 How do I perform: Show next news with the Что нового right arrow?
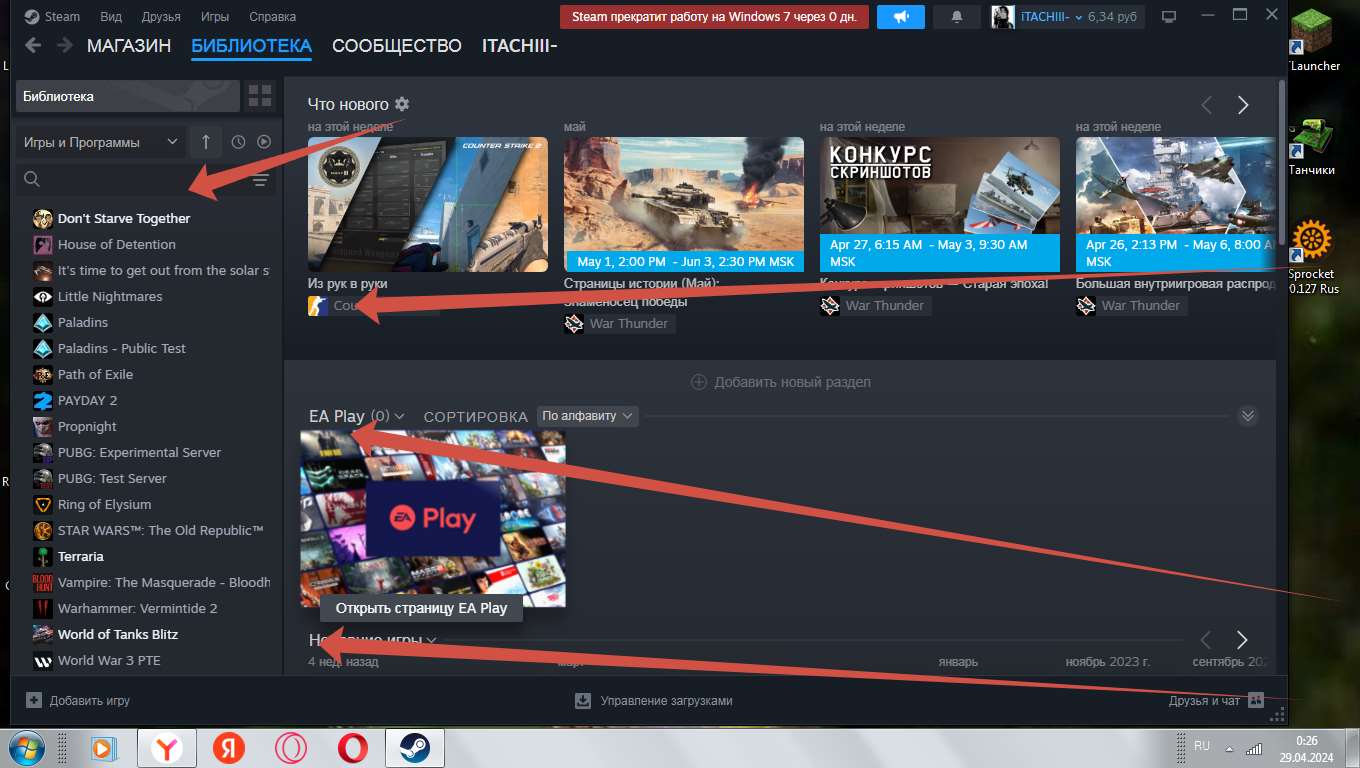click(1243, 105)
